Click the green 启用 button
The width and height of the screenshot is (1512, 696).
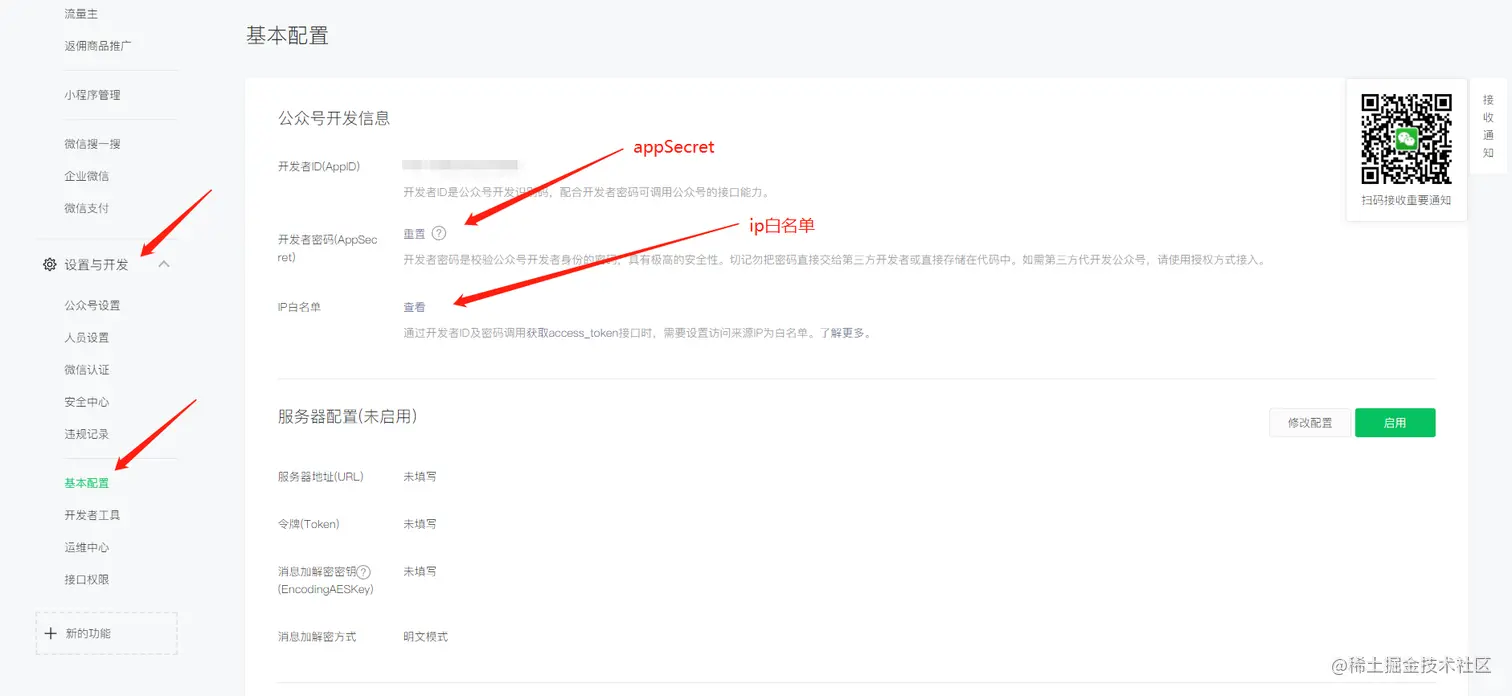click(1395, 423)
